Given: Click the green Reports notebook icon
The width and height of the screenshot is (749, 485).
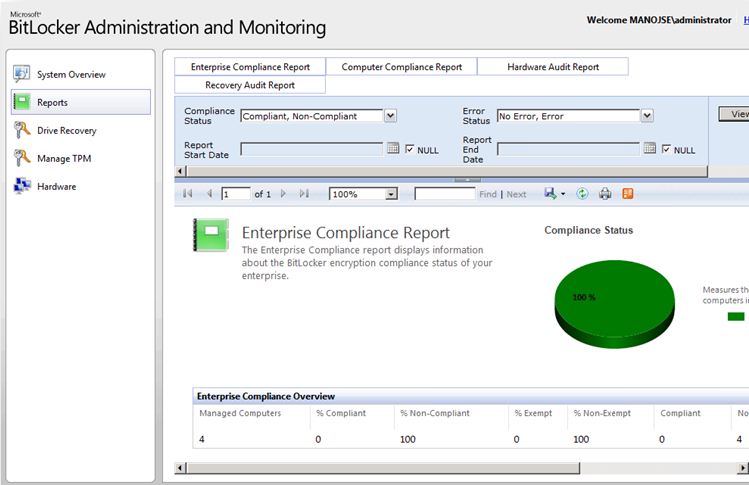Looking at the screenshot, I should pos(22,102).
